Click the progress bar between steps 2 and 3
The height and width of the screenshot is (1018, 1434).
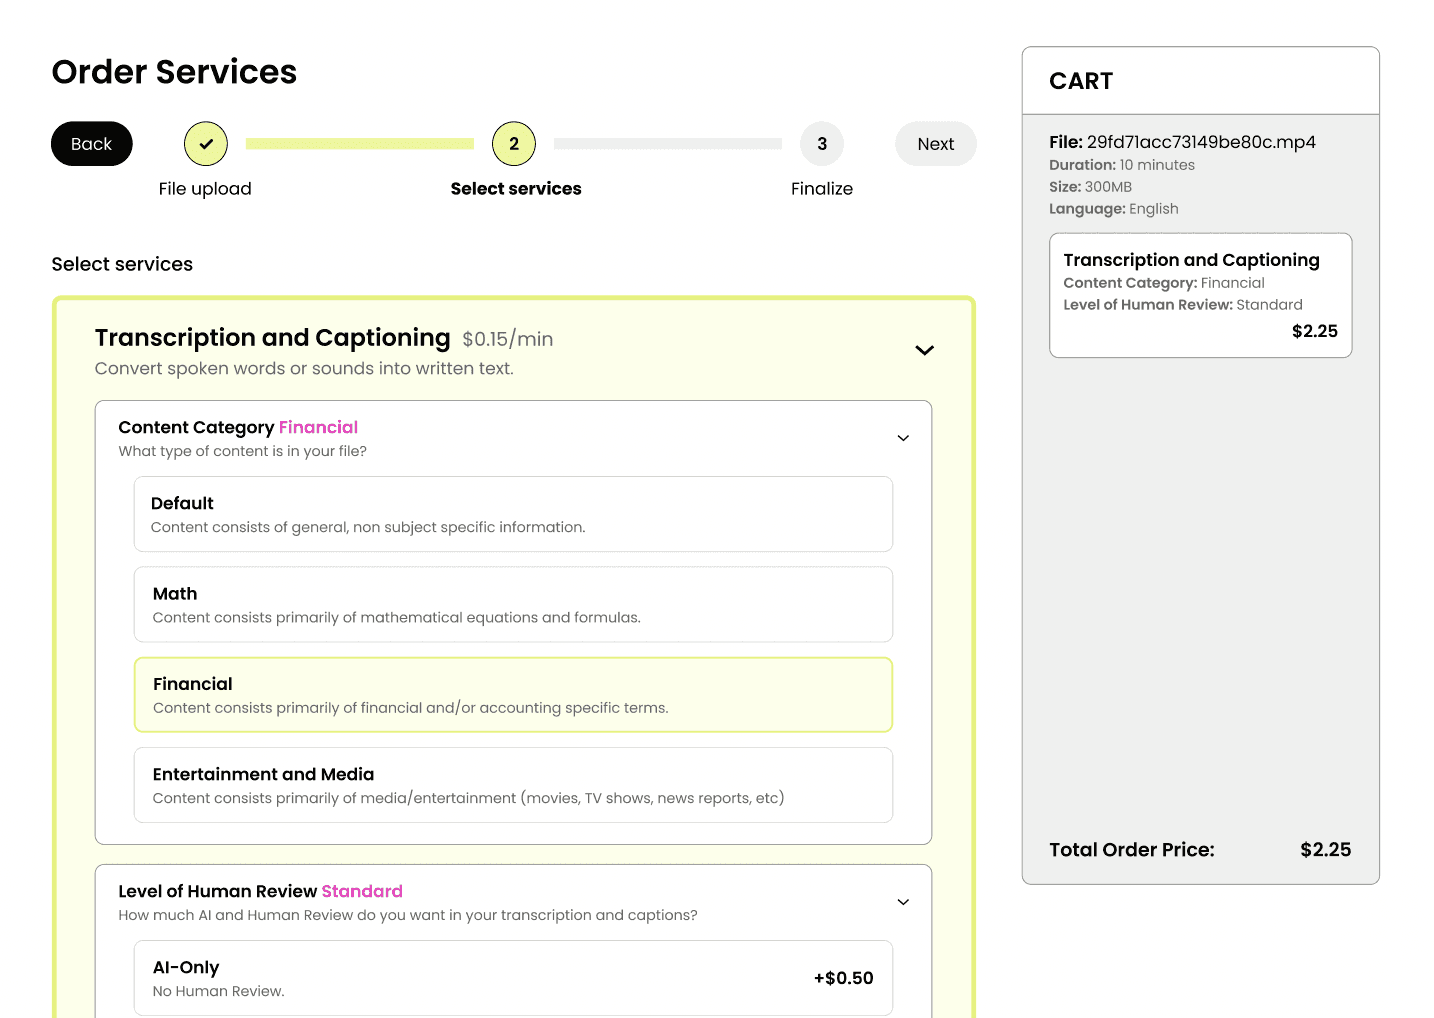(668, 144)
